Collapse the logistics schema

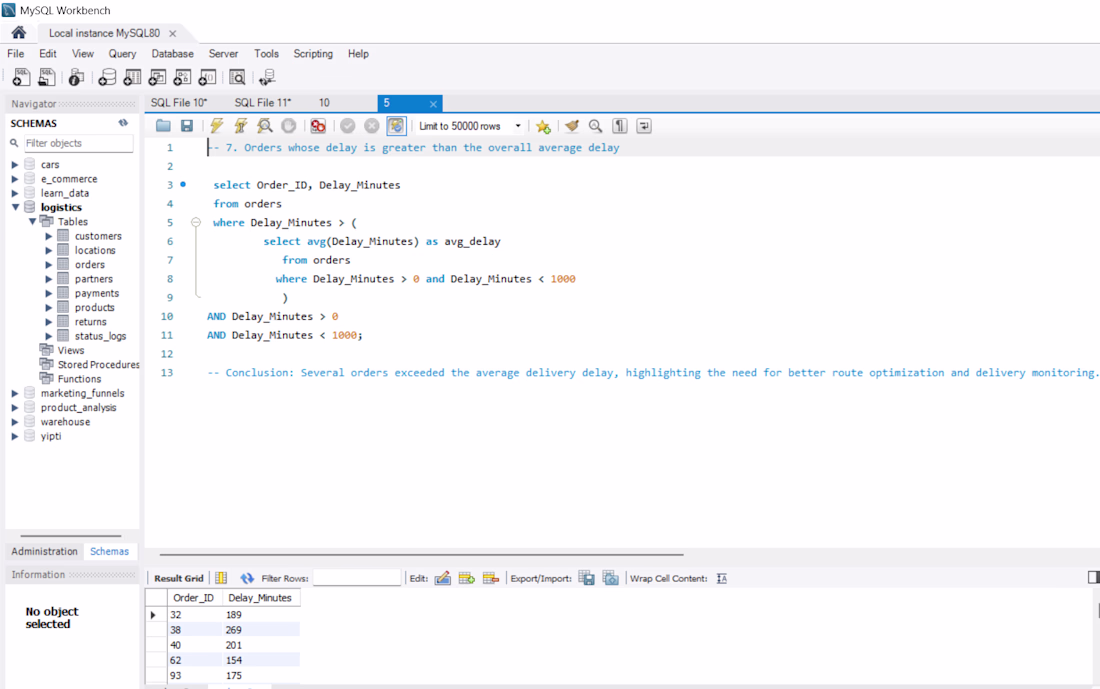pos(15,207)
